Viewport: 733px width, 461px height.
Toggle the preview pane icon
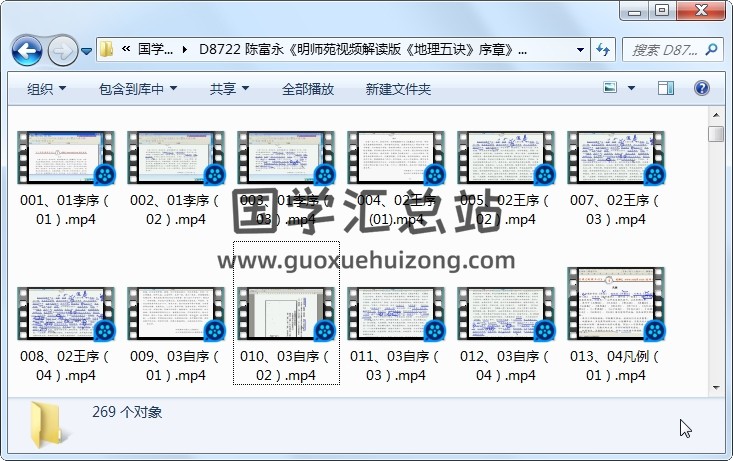click(666, 88)
